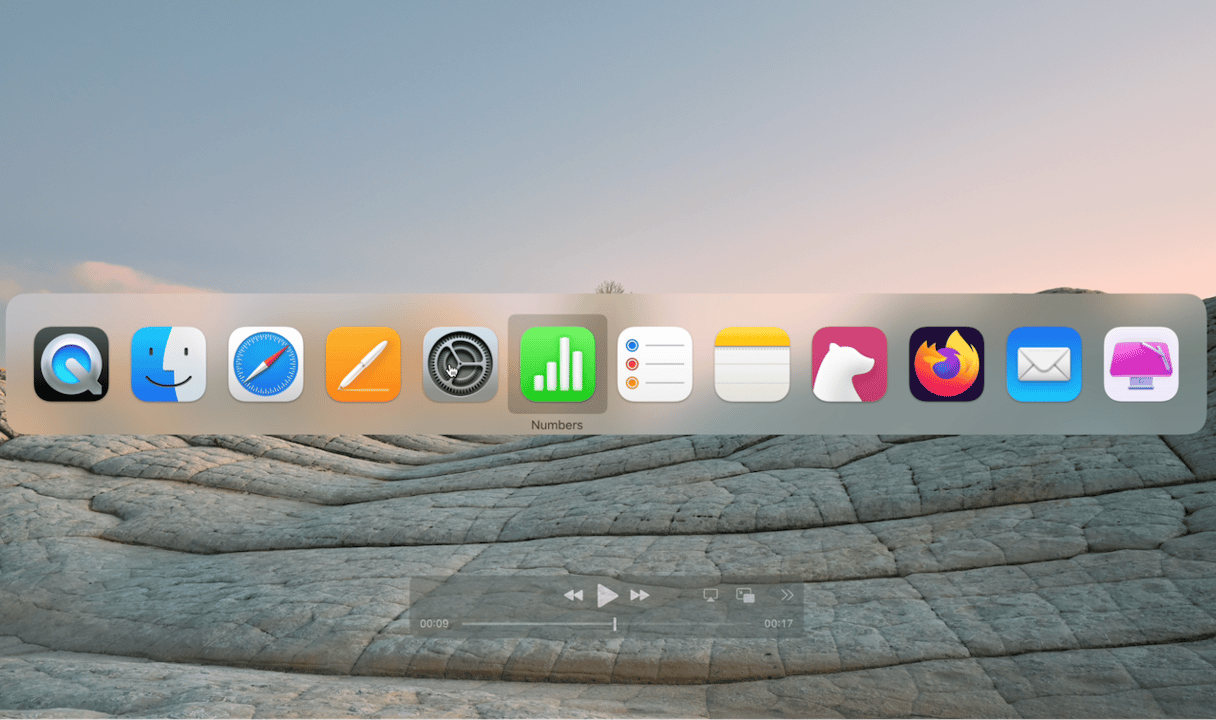This screenshot has width=1216, height=720.
Task: Switch to Safari compass icon
Action: click(x=266, y=364)
